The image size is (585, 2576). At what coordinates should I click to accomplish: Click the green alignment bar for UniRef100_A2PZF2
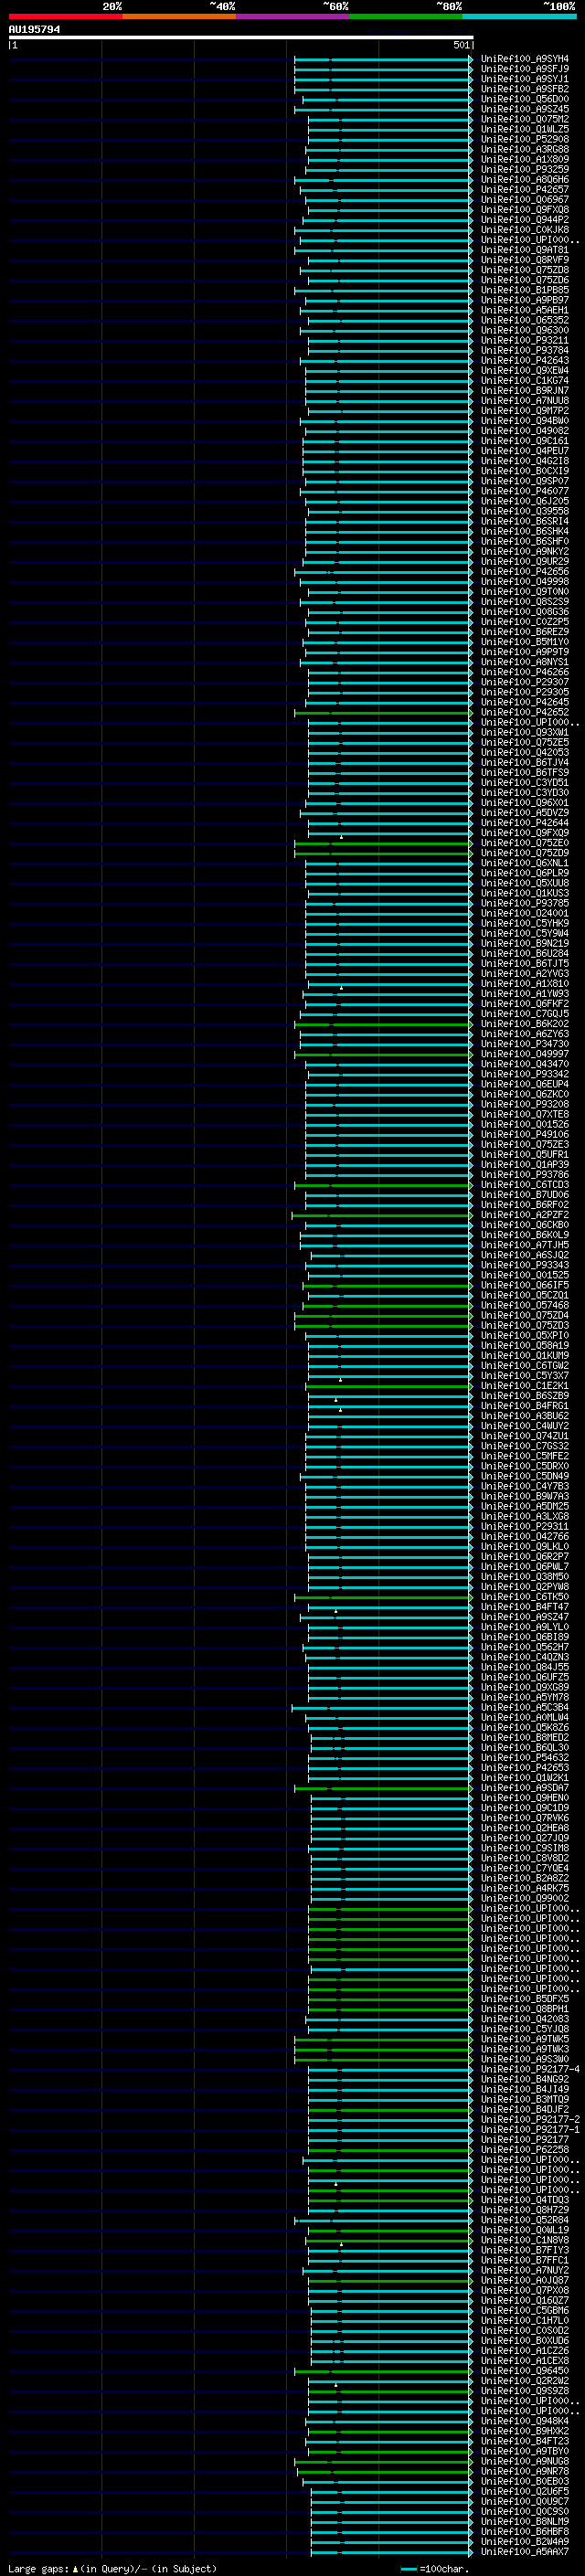pos(382,1215)
